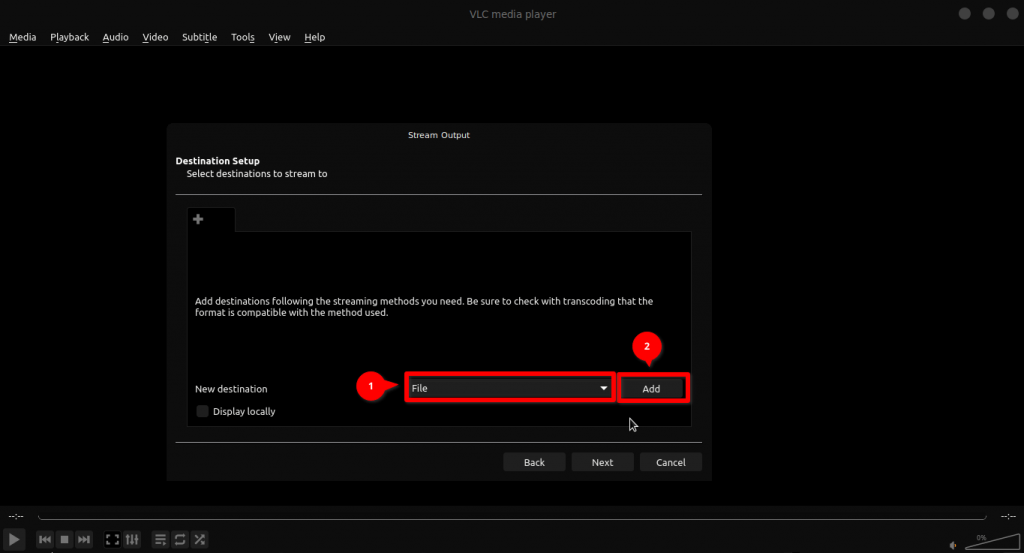Click the elapsed time label
The image size is (1024, 553).
[x=16, y=516]
